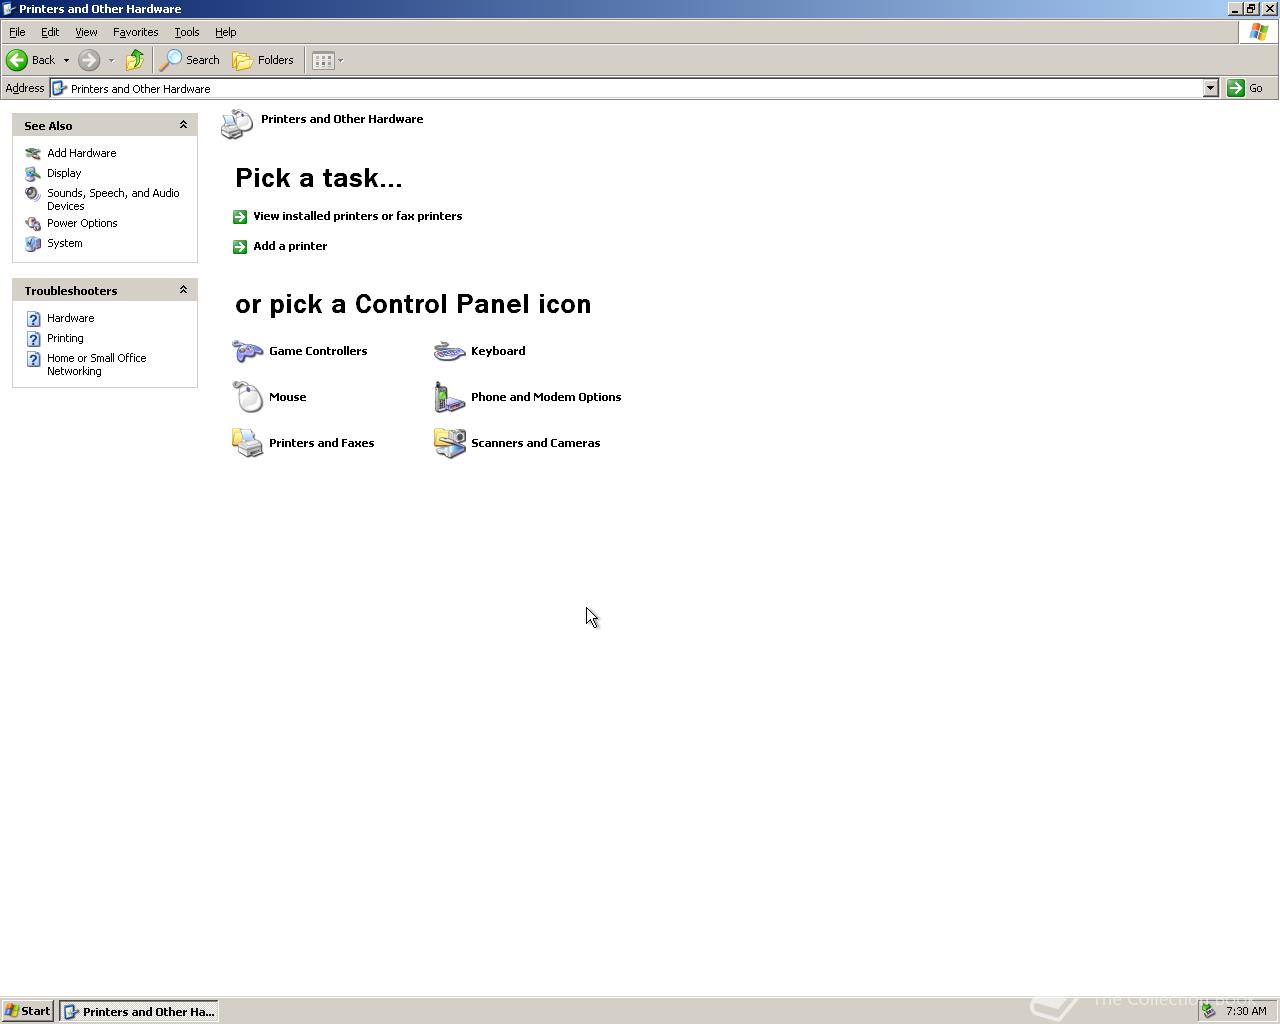
Task: Click the Views toolbar button
Action: (x=323, y=60)
